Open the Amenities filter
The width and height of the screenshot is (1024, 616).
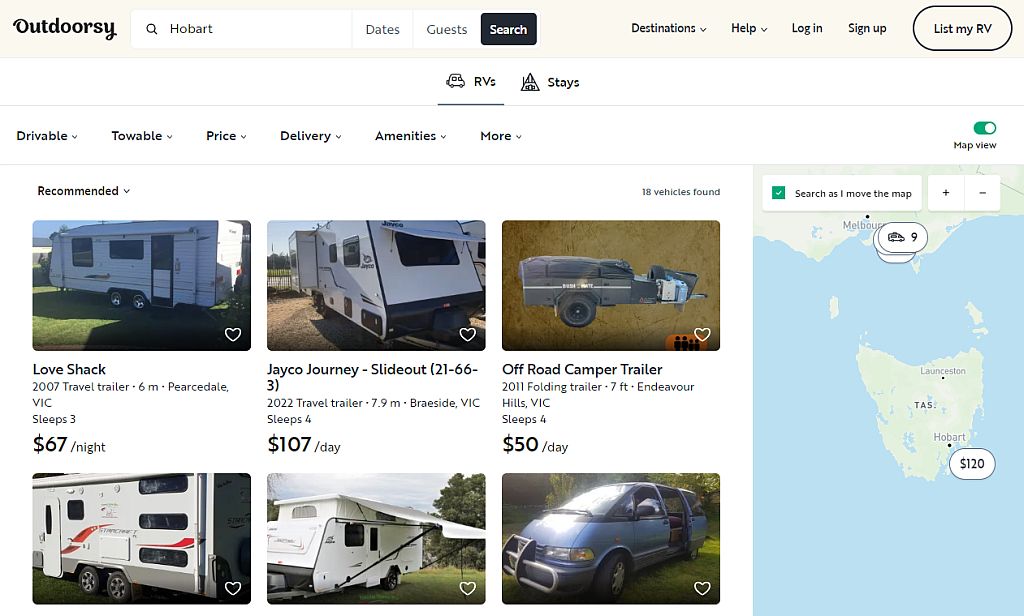coord(410,135)
